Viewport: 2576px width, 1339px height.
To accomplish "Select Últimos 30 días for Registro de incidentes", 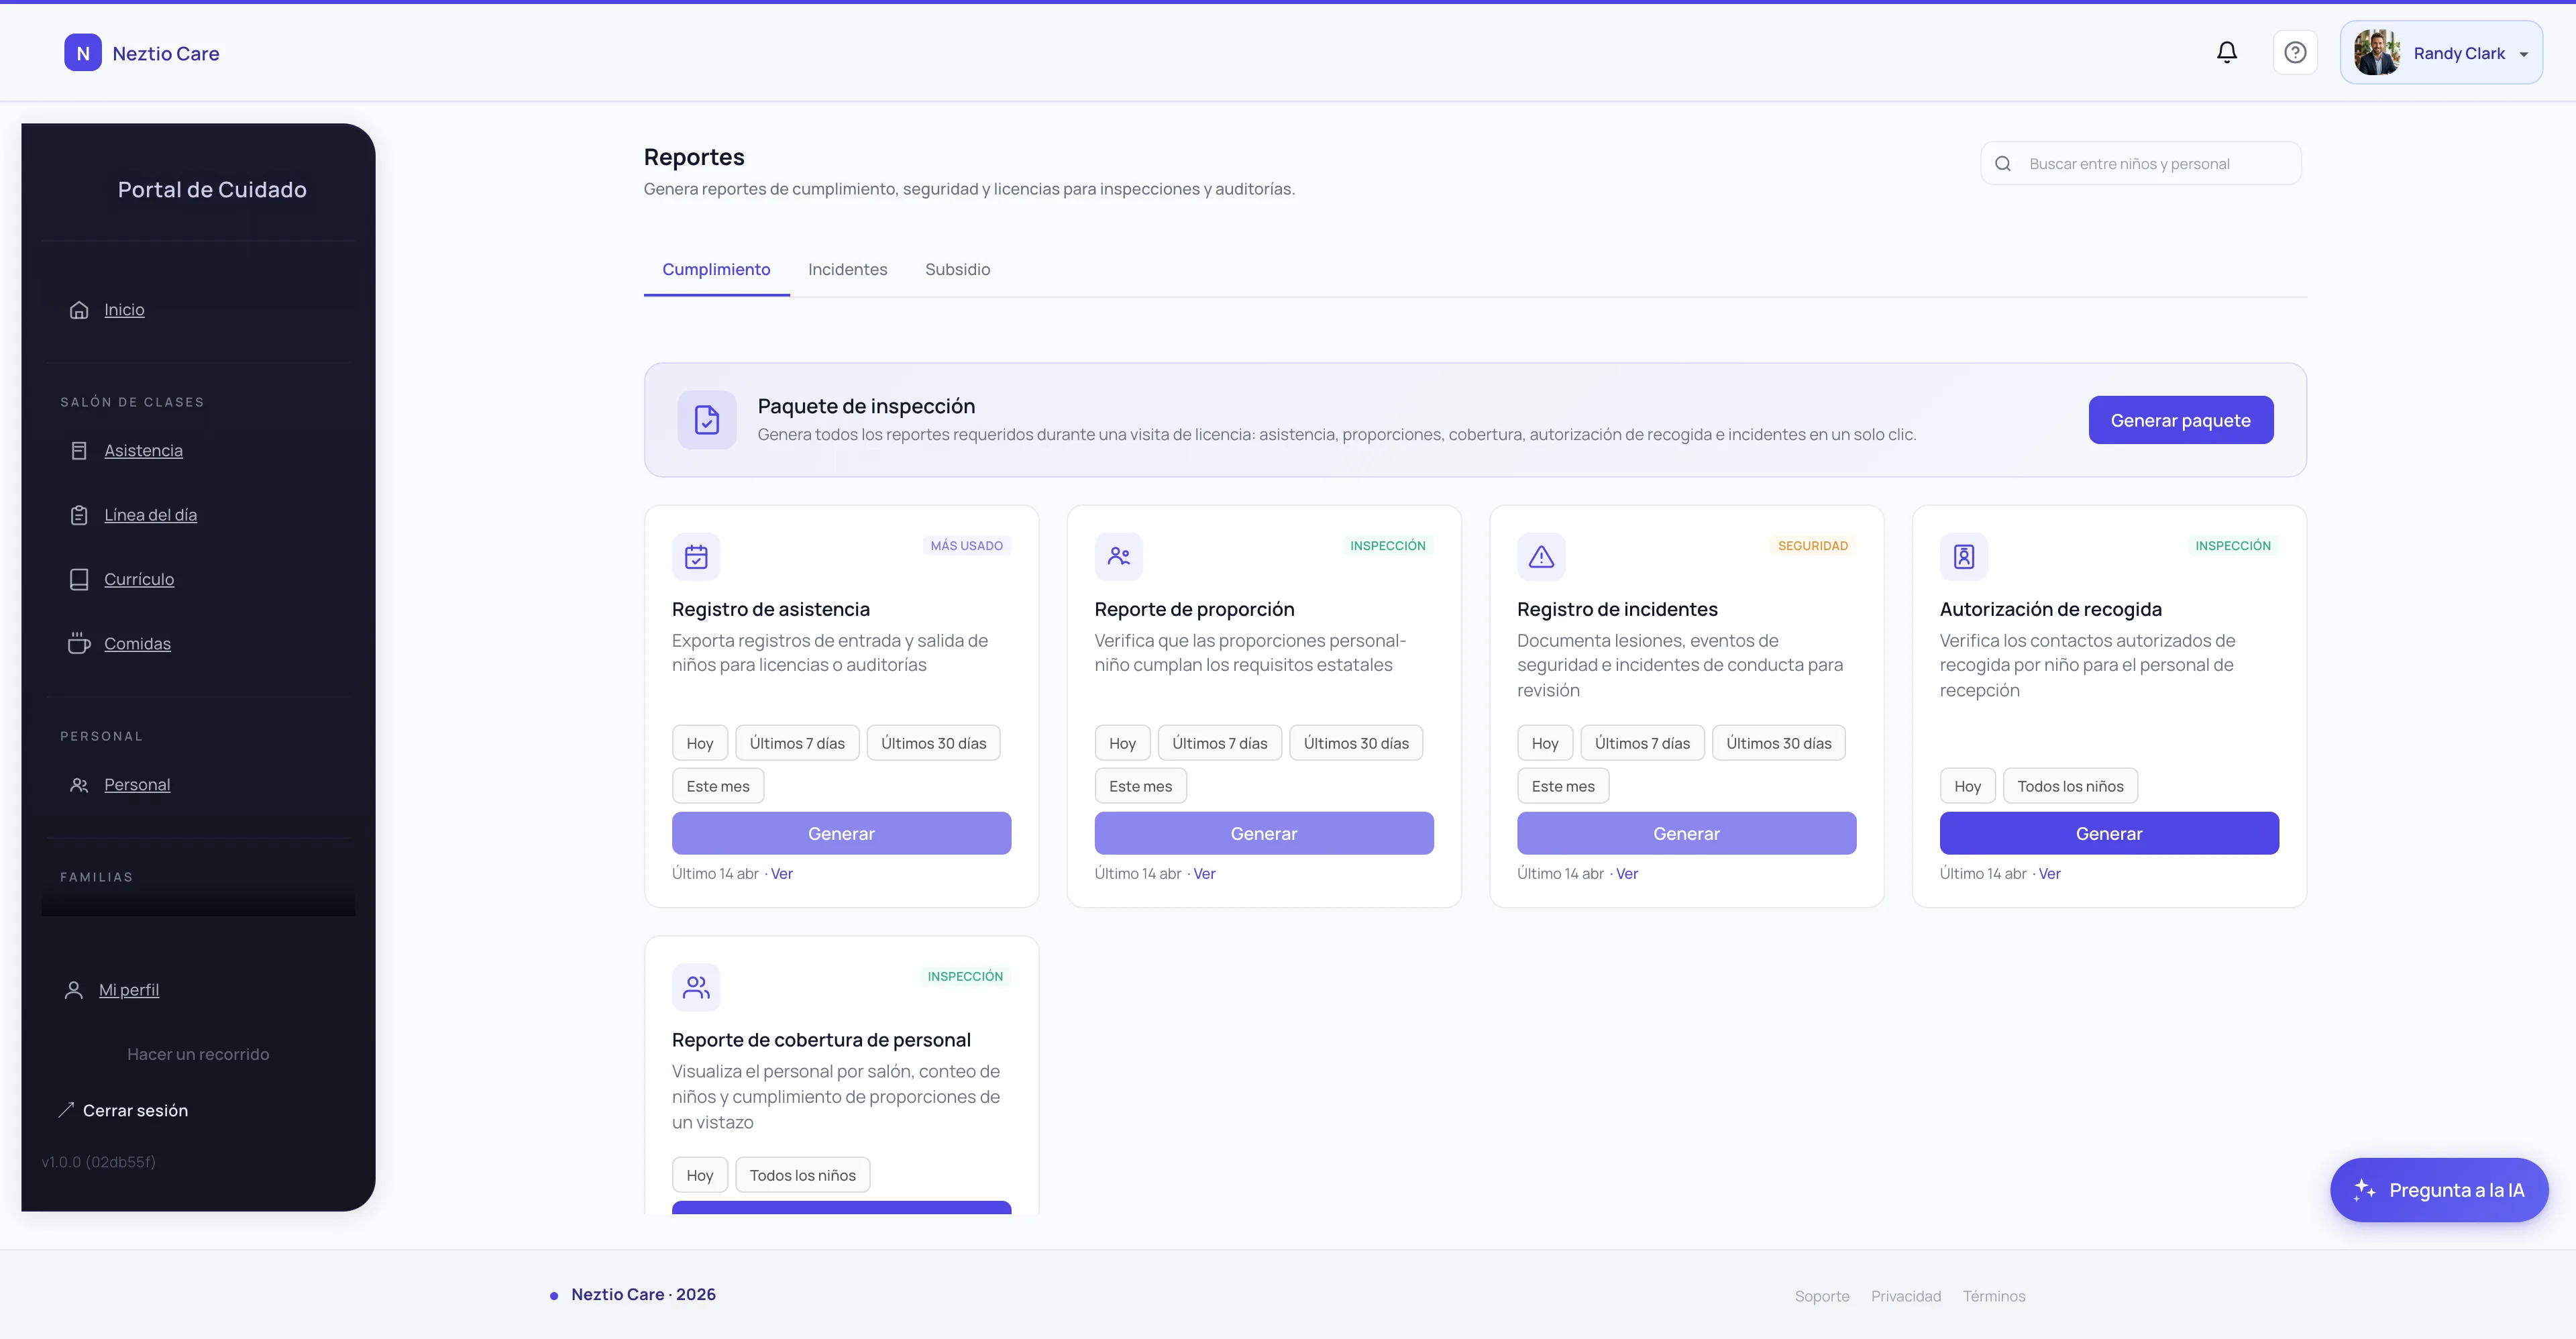I will (1779, 743).
